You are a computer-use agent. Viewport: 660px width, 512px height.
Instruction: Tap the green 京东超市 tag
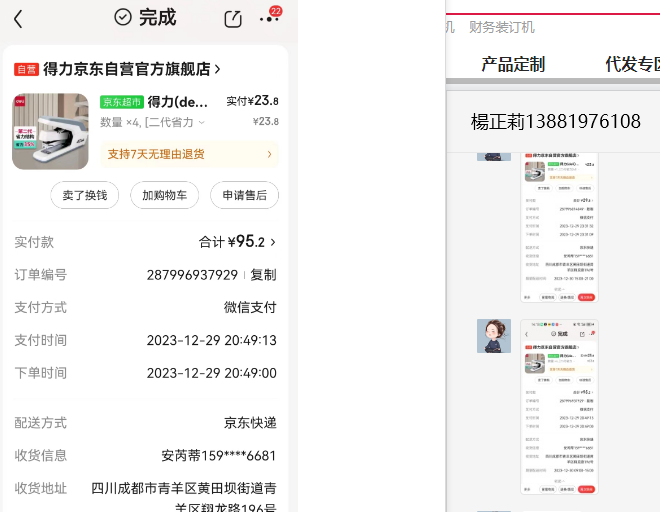[x=122, y=102]
